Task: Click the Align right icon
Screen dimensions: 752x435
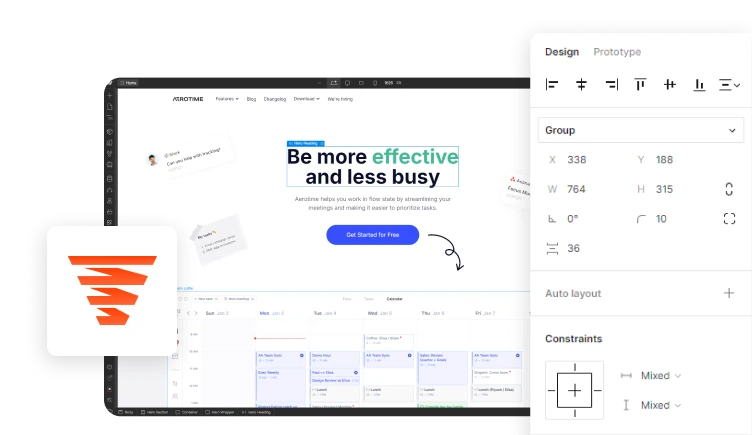Action: point(611,85)
